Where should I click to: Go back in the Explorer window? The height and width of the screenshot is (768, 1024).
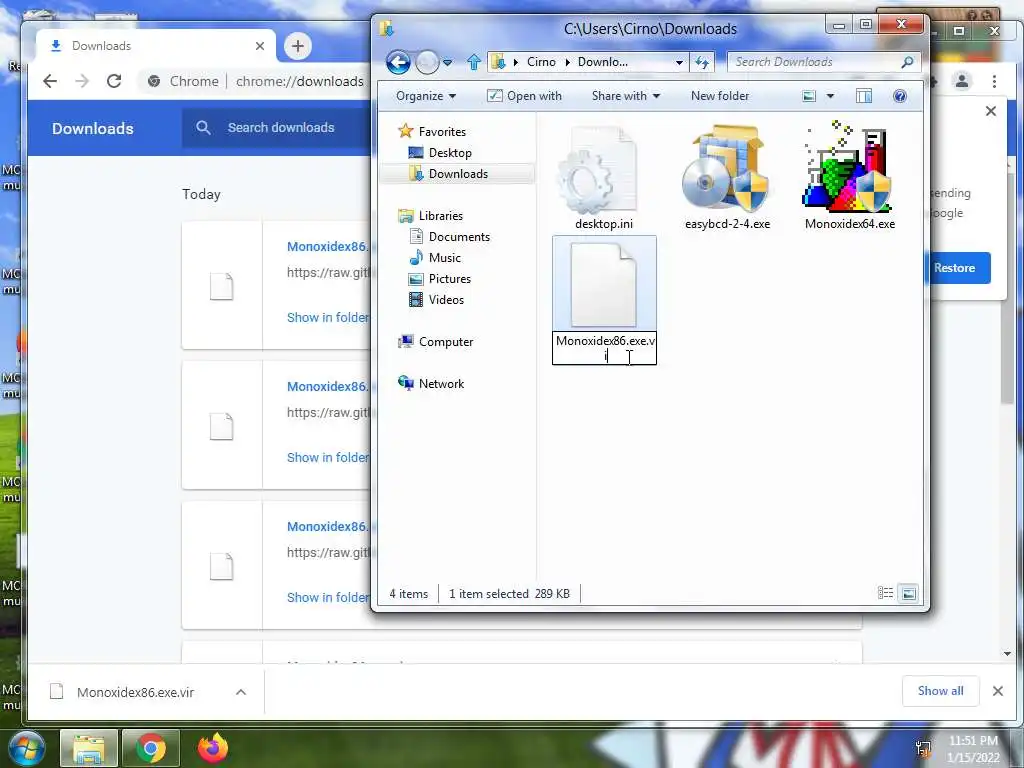pos(398,62)
